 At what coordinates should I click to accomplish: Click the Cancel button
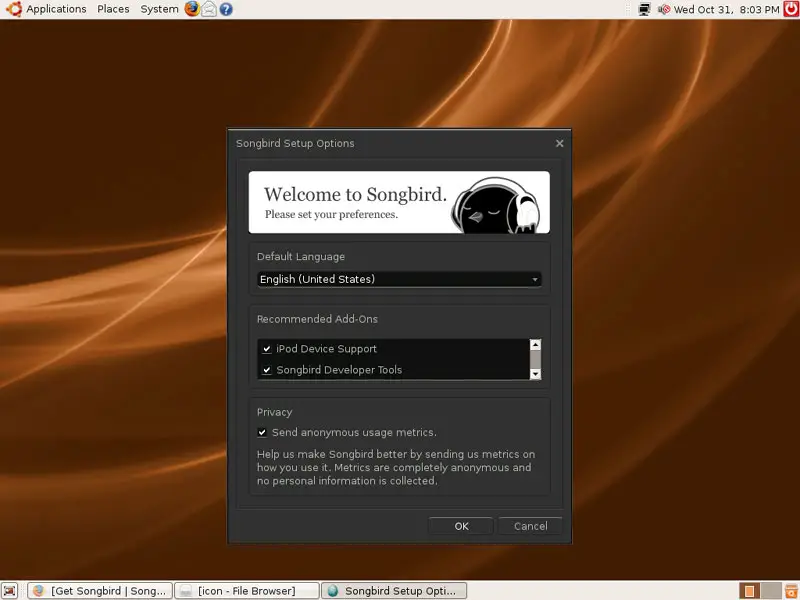[531, 526]
